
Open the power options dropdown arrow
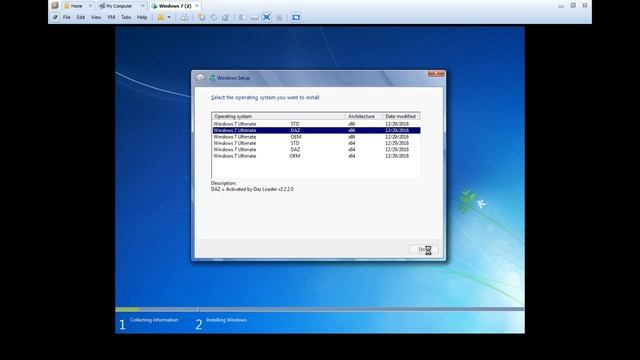click(169, 17)
